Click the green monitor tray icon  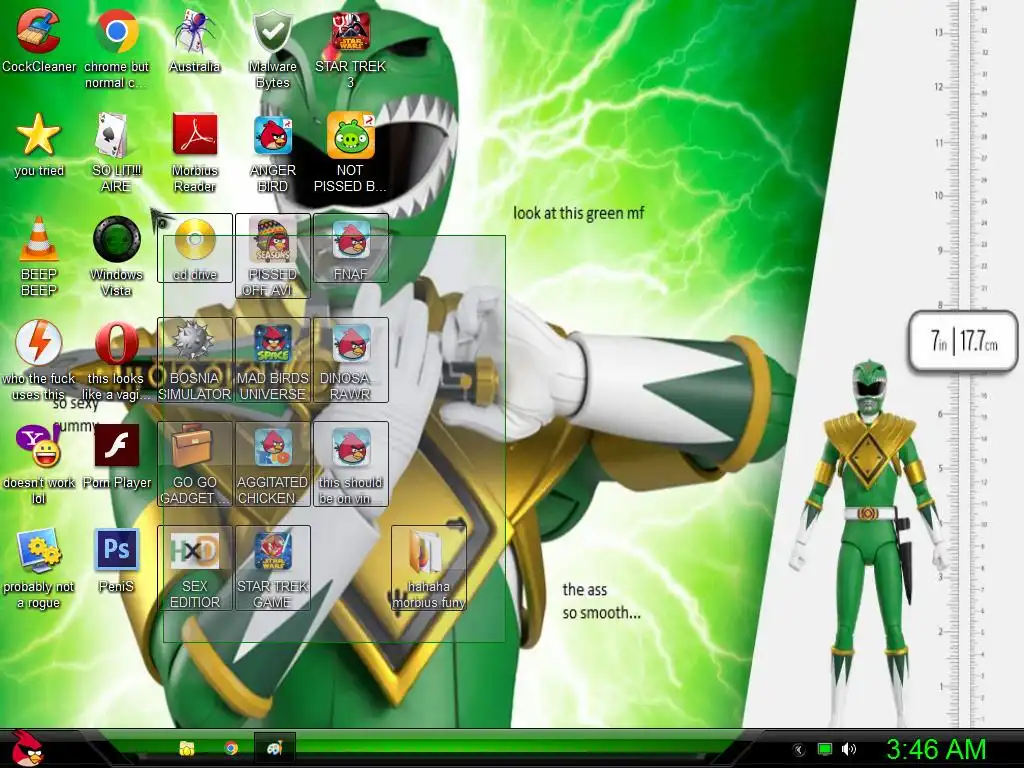(x=825, y=749)
